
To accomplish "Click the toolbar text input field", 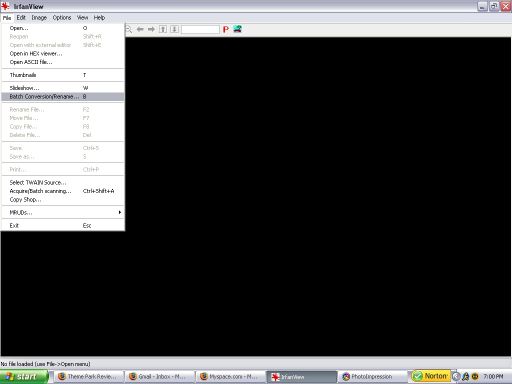I will (x=200, y=29).
